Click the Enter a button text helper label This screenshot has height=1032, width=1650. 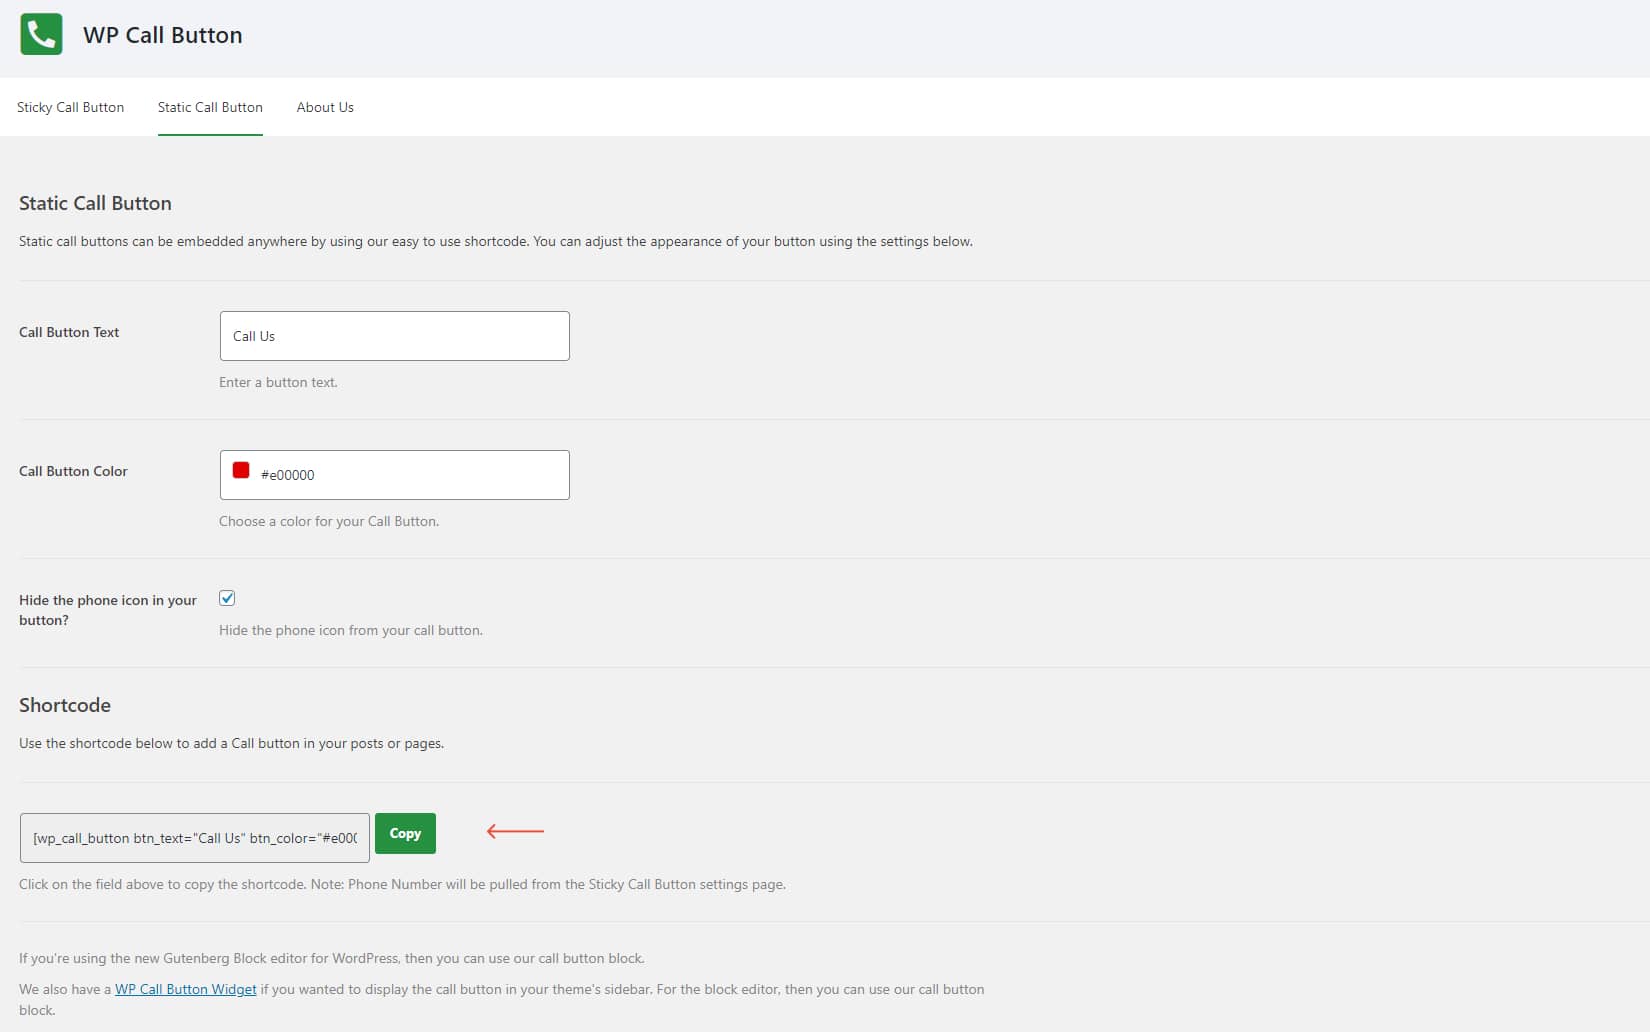click(278, 381)
